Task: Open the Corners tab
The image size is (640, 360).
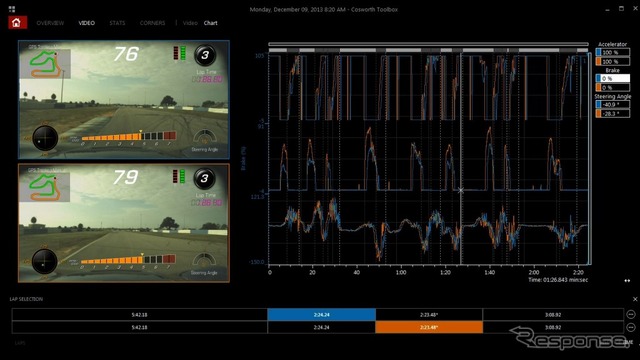Action: click(152, 23)
